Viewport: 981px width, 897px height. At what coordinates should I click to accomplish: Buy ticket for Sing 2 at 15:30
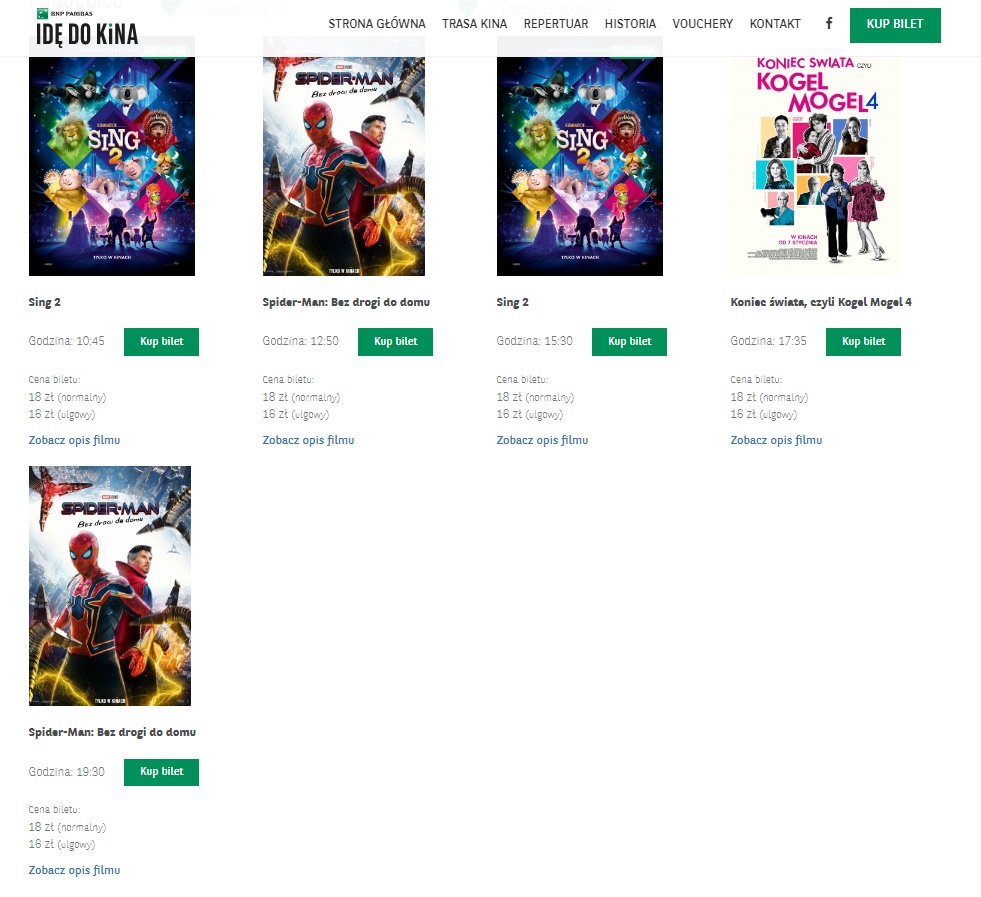tap(629, 342)
